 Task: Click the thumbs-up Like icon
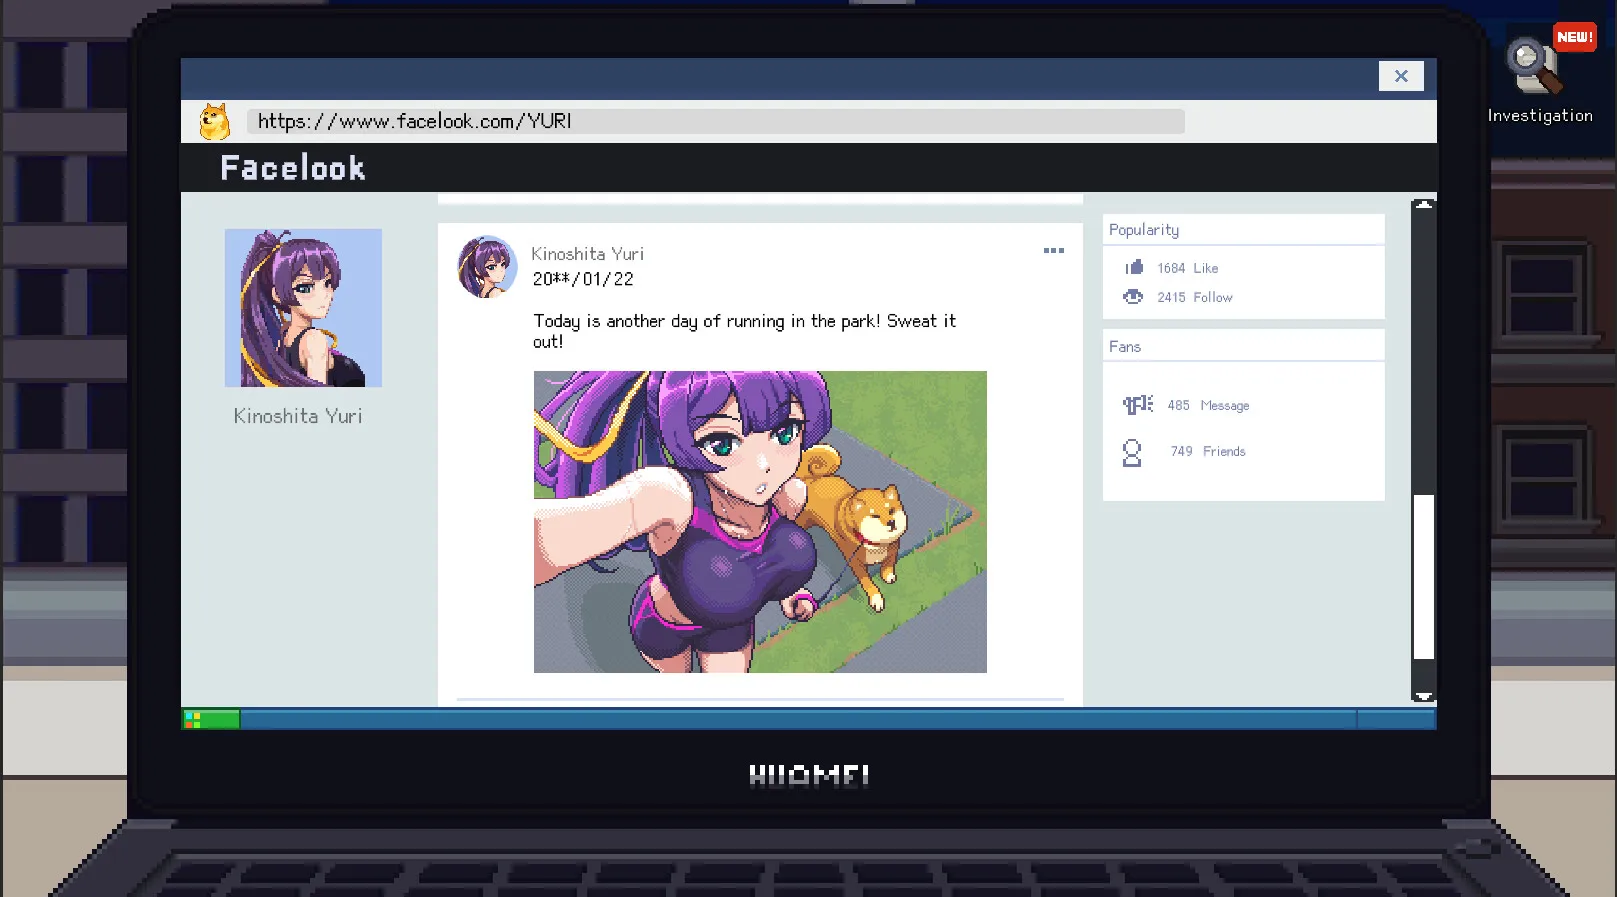click(1134, 267)
